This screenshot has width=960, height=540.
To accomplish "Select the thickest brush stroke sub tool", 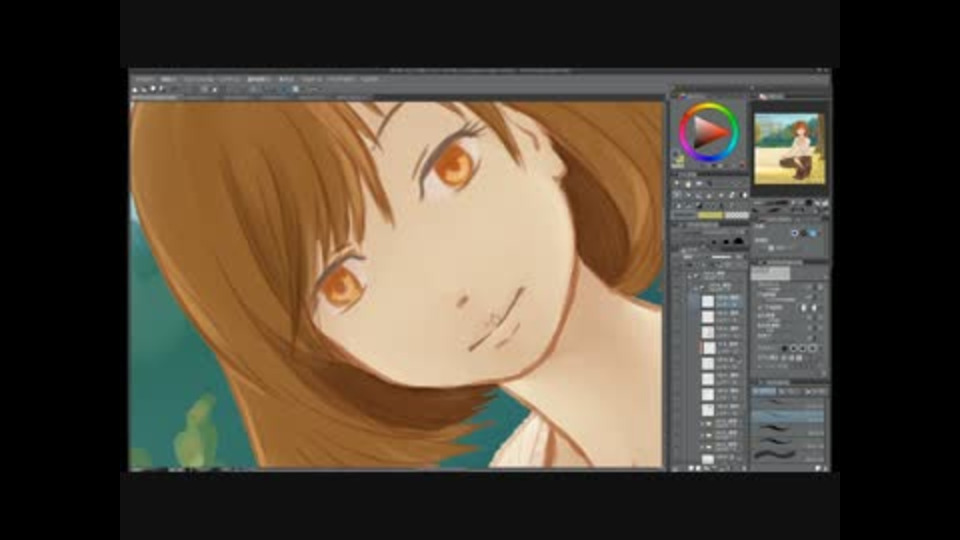I will pos(788,454).
